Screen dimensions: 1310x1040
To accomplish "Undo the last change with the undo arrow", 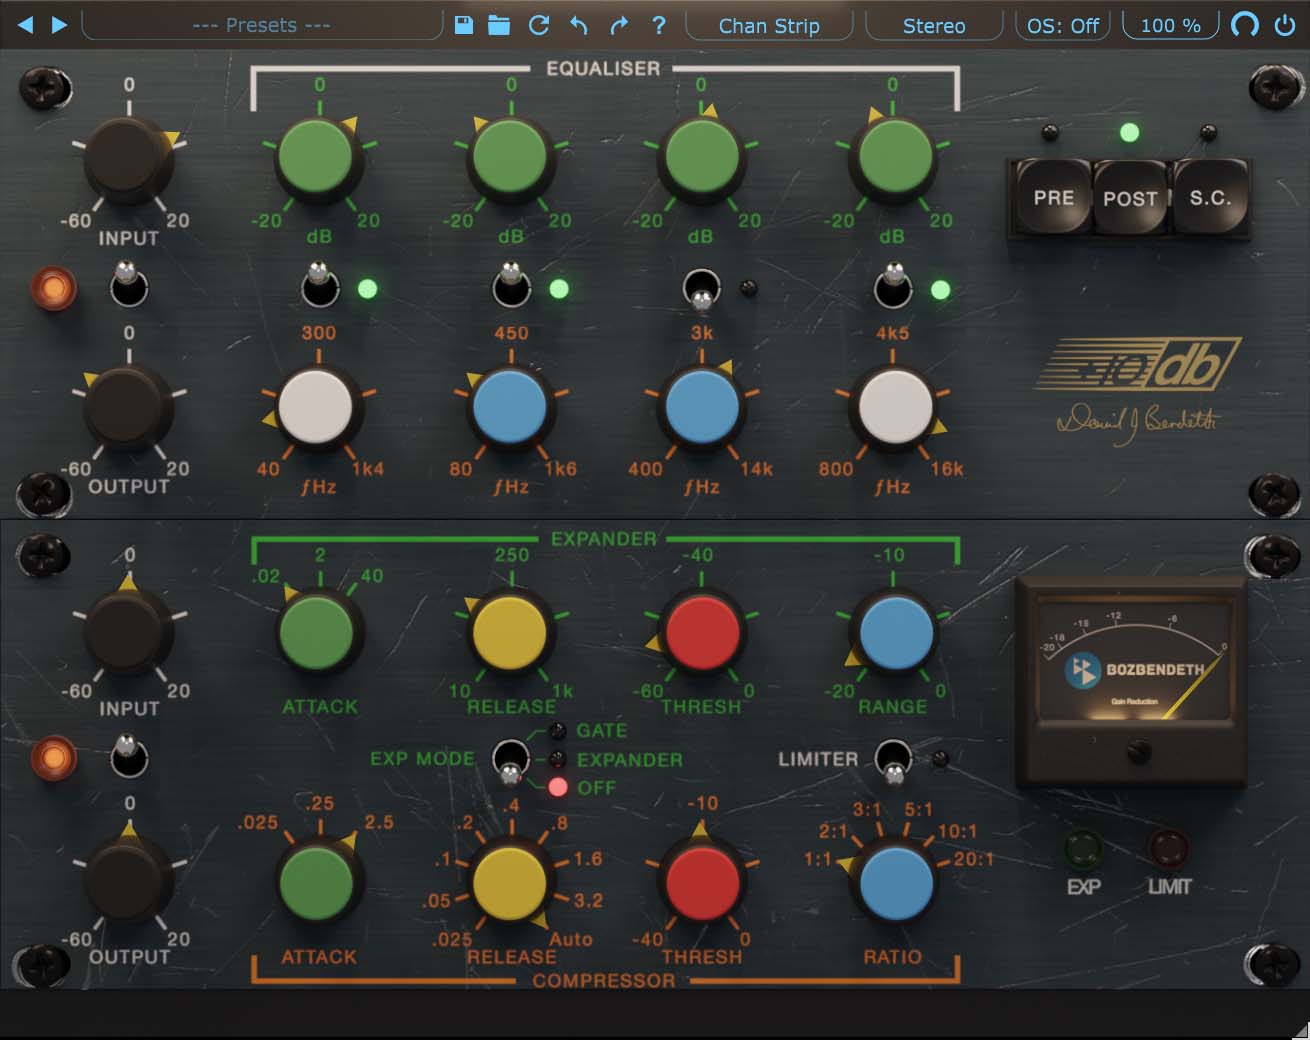I will (578, 25).
